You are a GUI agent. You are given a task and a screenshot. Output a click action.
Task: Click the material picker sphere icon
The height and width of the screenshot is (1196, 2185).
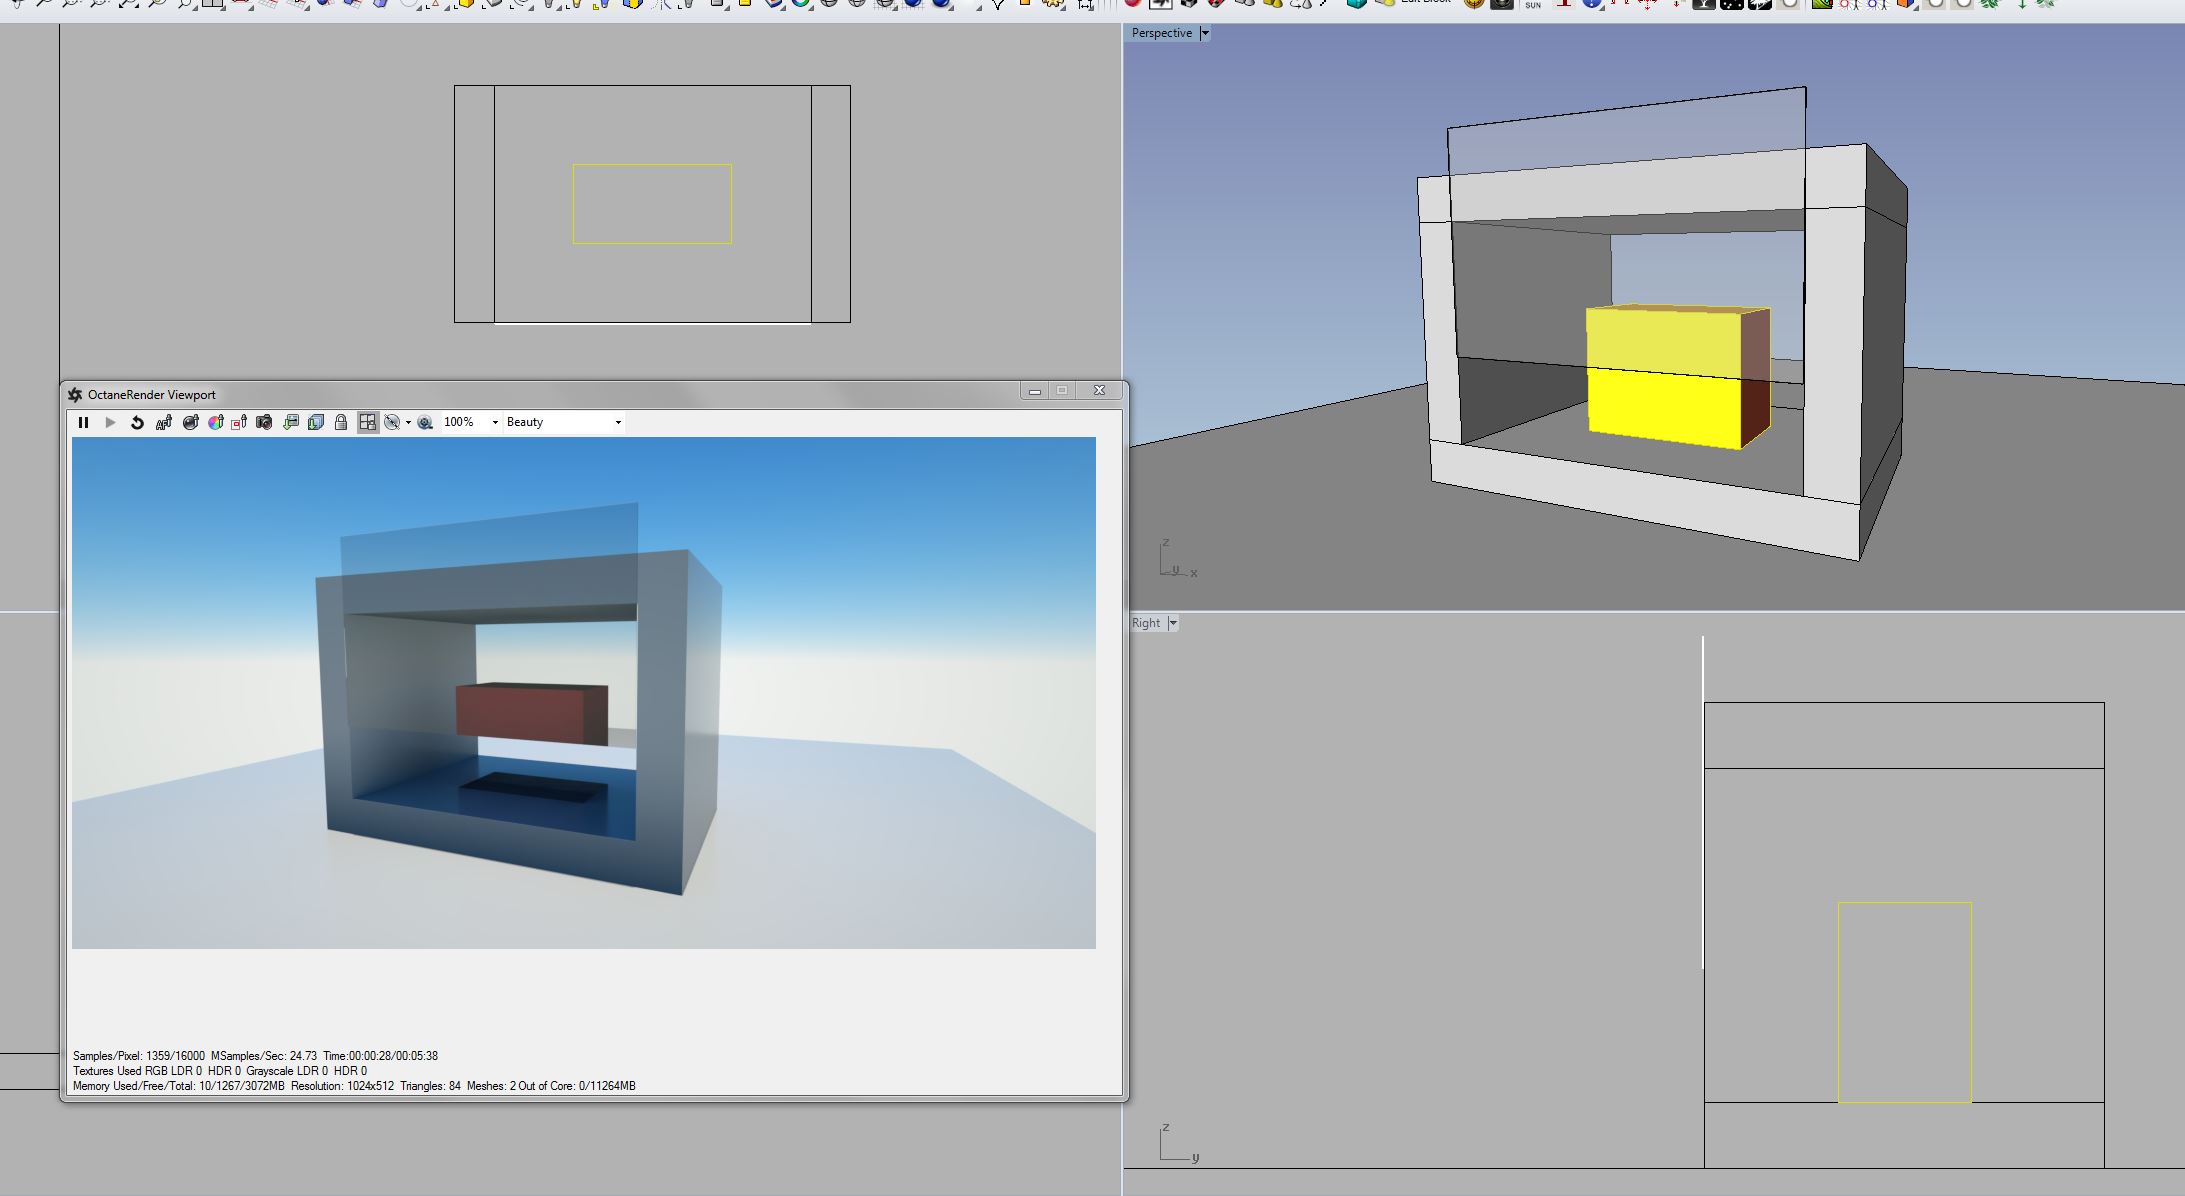[x=190, y=422]
